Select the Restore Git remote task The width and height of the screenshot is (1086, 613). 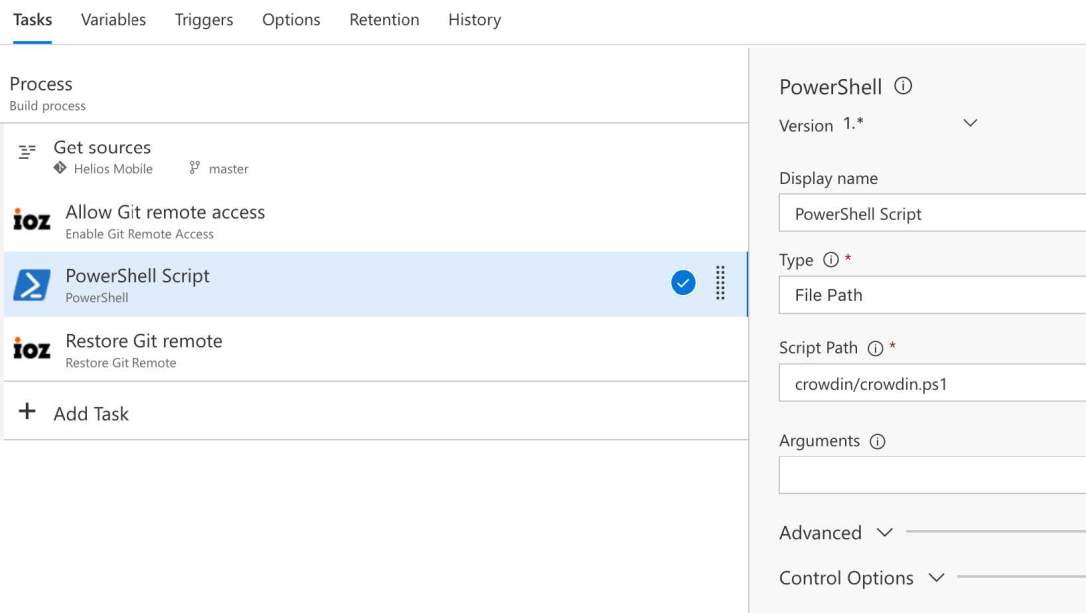375,349
